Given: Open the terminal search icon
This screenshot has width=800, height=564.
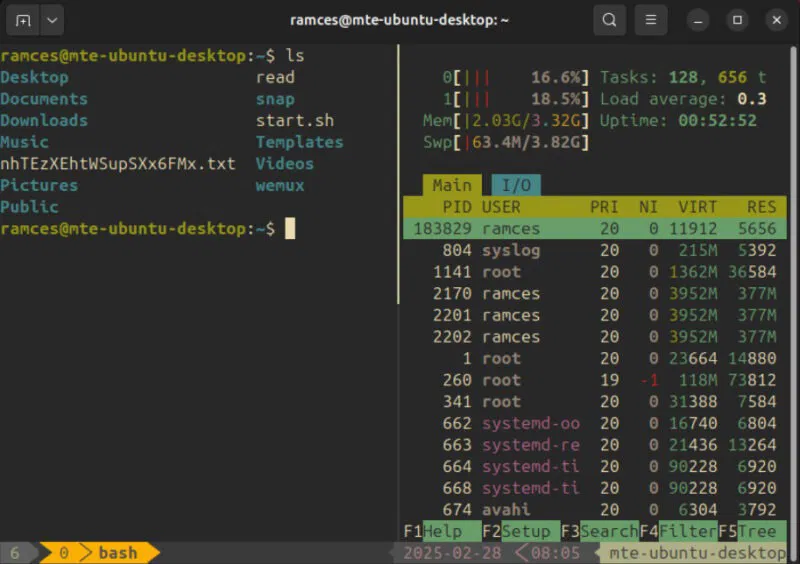Looking at the screenshot, I should click(609, 19).
